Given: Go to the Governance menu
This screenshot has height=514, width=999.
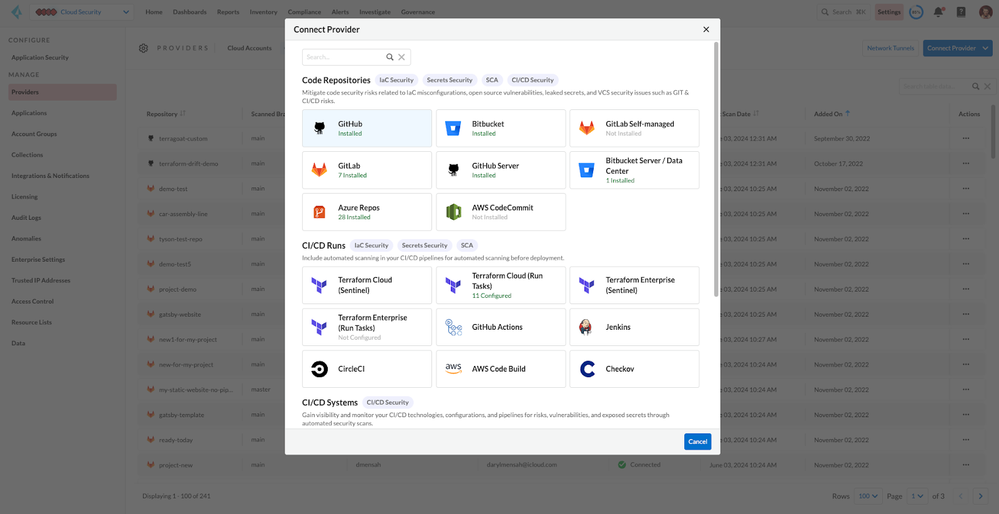Looking at the screenshot, I should point(418,12).
